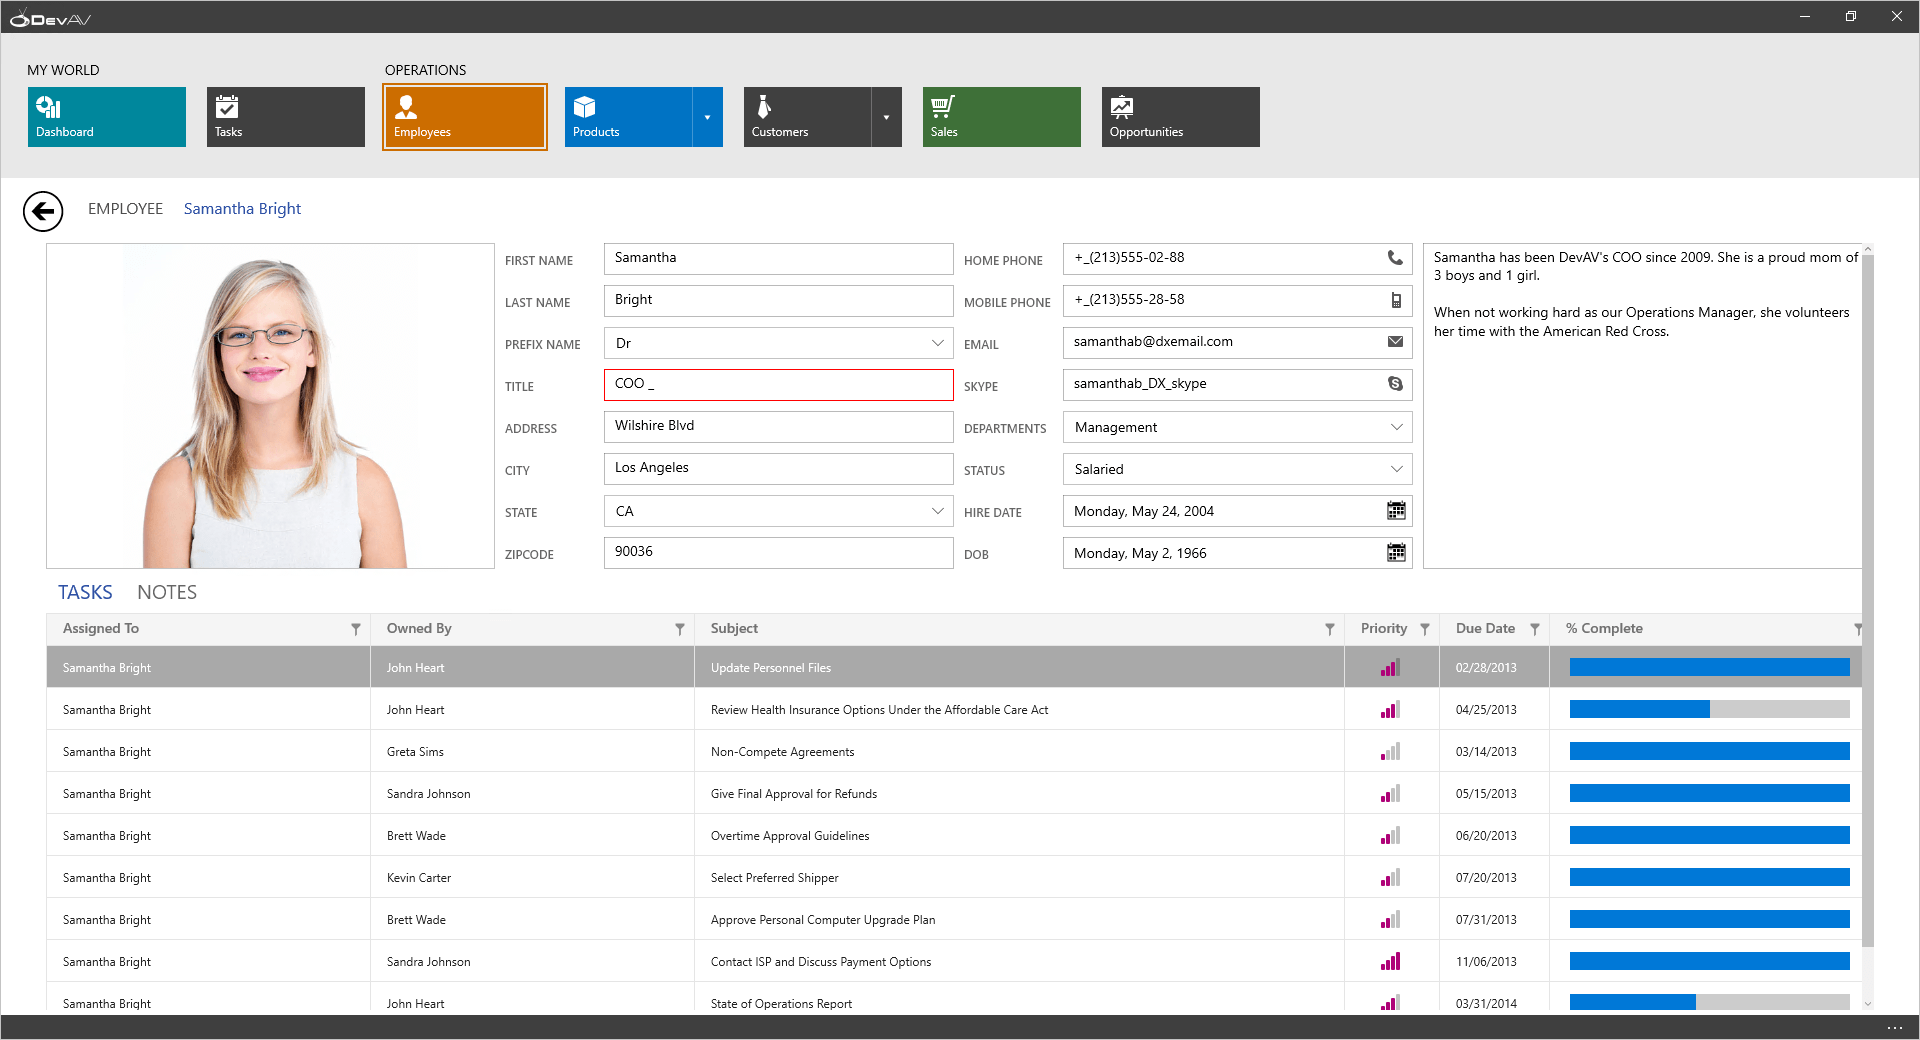The width and height of the screenshot is (1920, 1040).
Task: Click the Zipcode input field
Action: click(778, 553)
